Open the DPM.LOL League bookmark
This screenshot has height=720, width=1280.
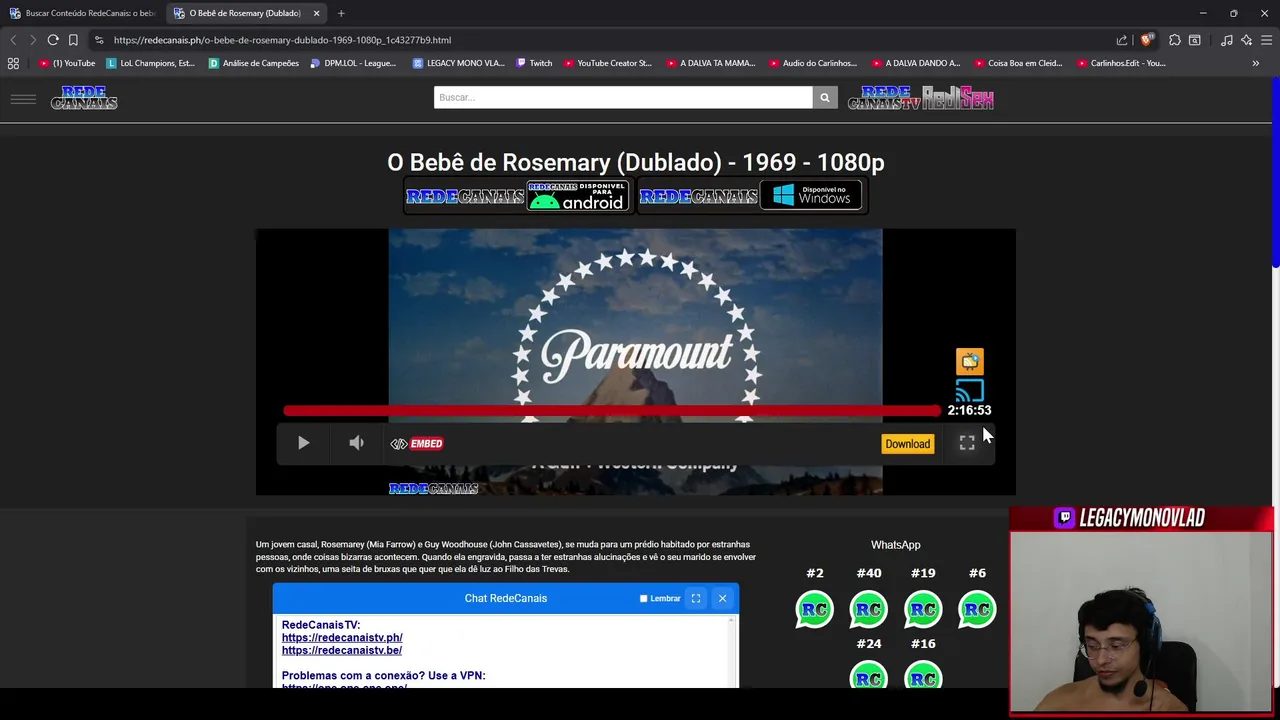354,63
